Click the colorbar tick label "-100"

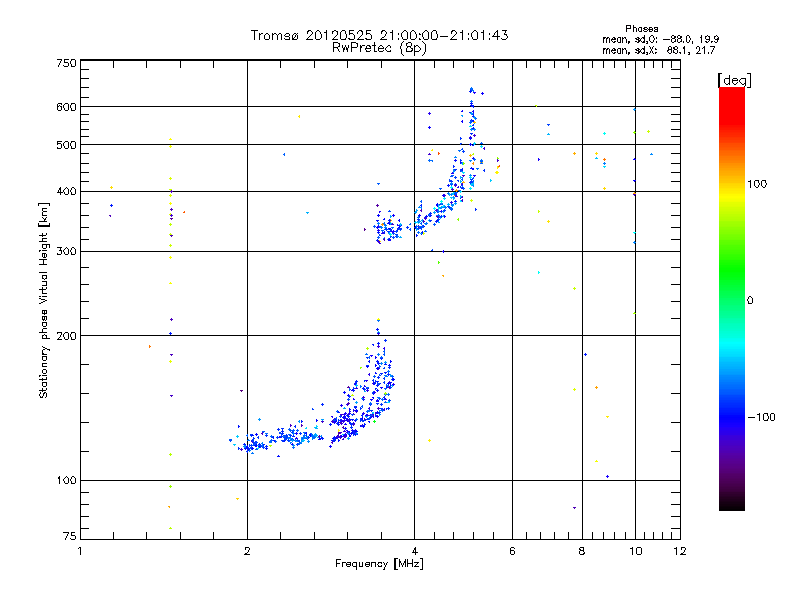click(761, 417)
